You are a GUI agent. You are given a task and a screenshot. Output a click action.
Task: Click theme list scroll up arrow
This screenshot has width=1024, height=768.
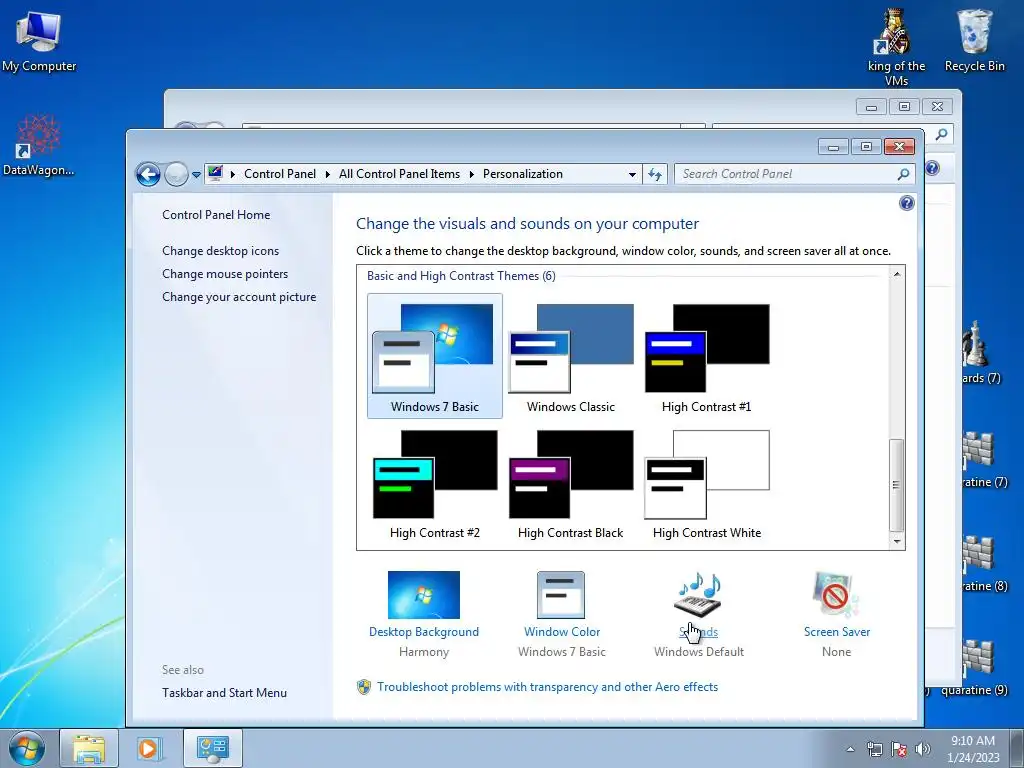click(x=897, y=274)
